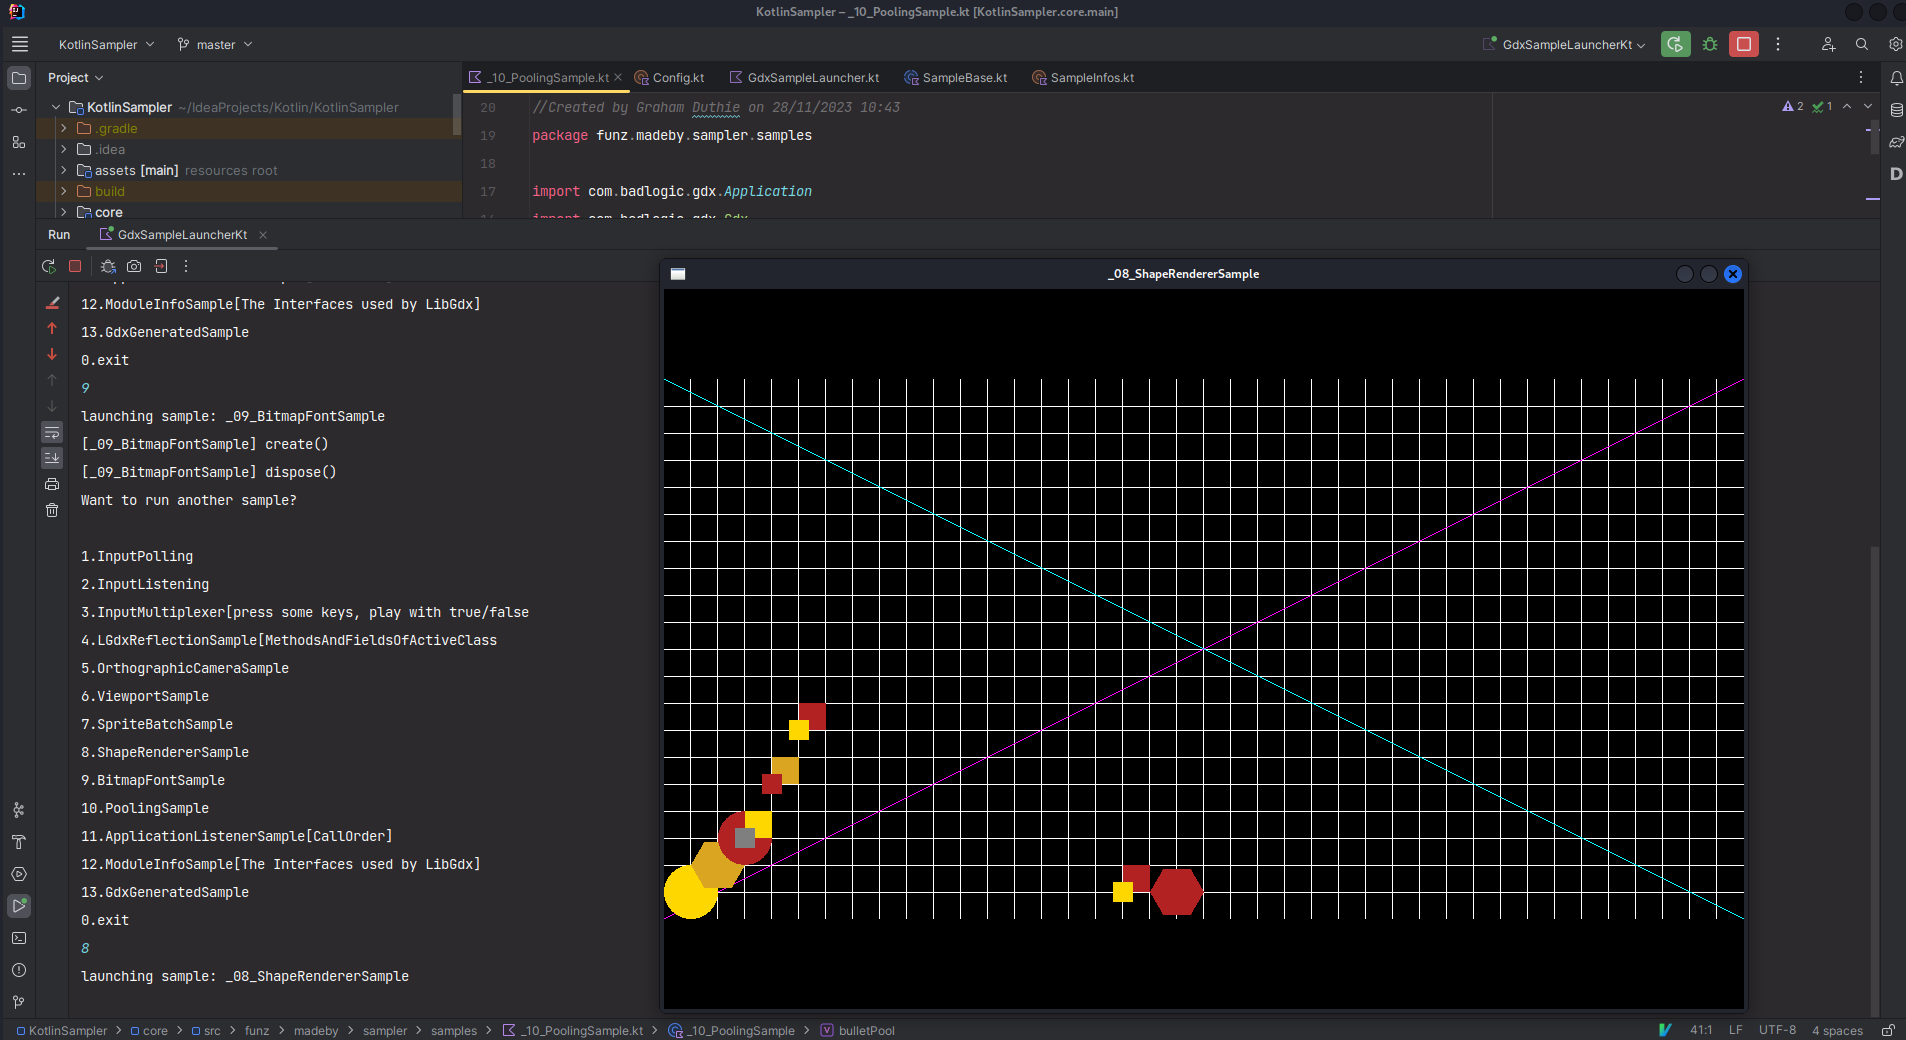Open the Commit tool window from the left sidebar
This screenshot has width=1906, height=1040.
pyautogui.click(x=19, y=110)
